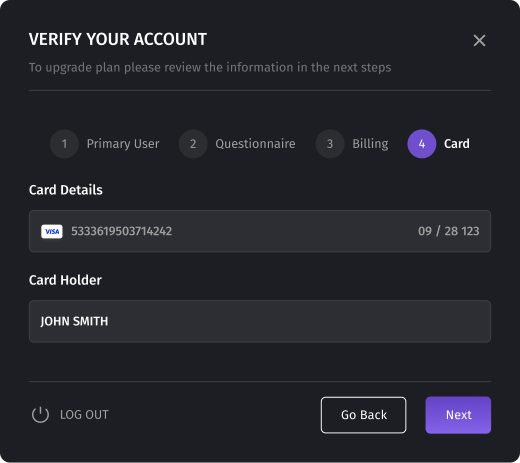The height and width of the screenshot is (463, 520).
Task: Click the Card Details heading
Action: coord(66,190)
